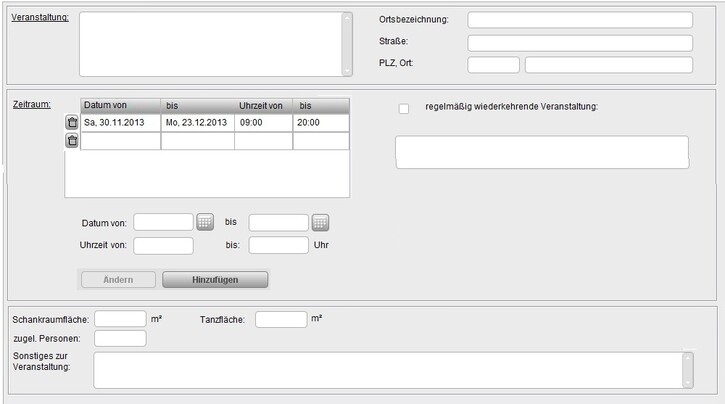725x404 pixels.
Task: Click into the Straße field
Action: coord(580,43)
